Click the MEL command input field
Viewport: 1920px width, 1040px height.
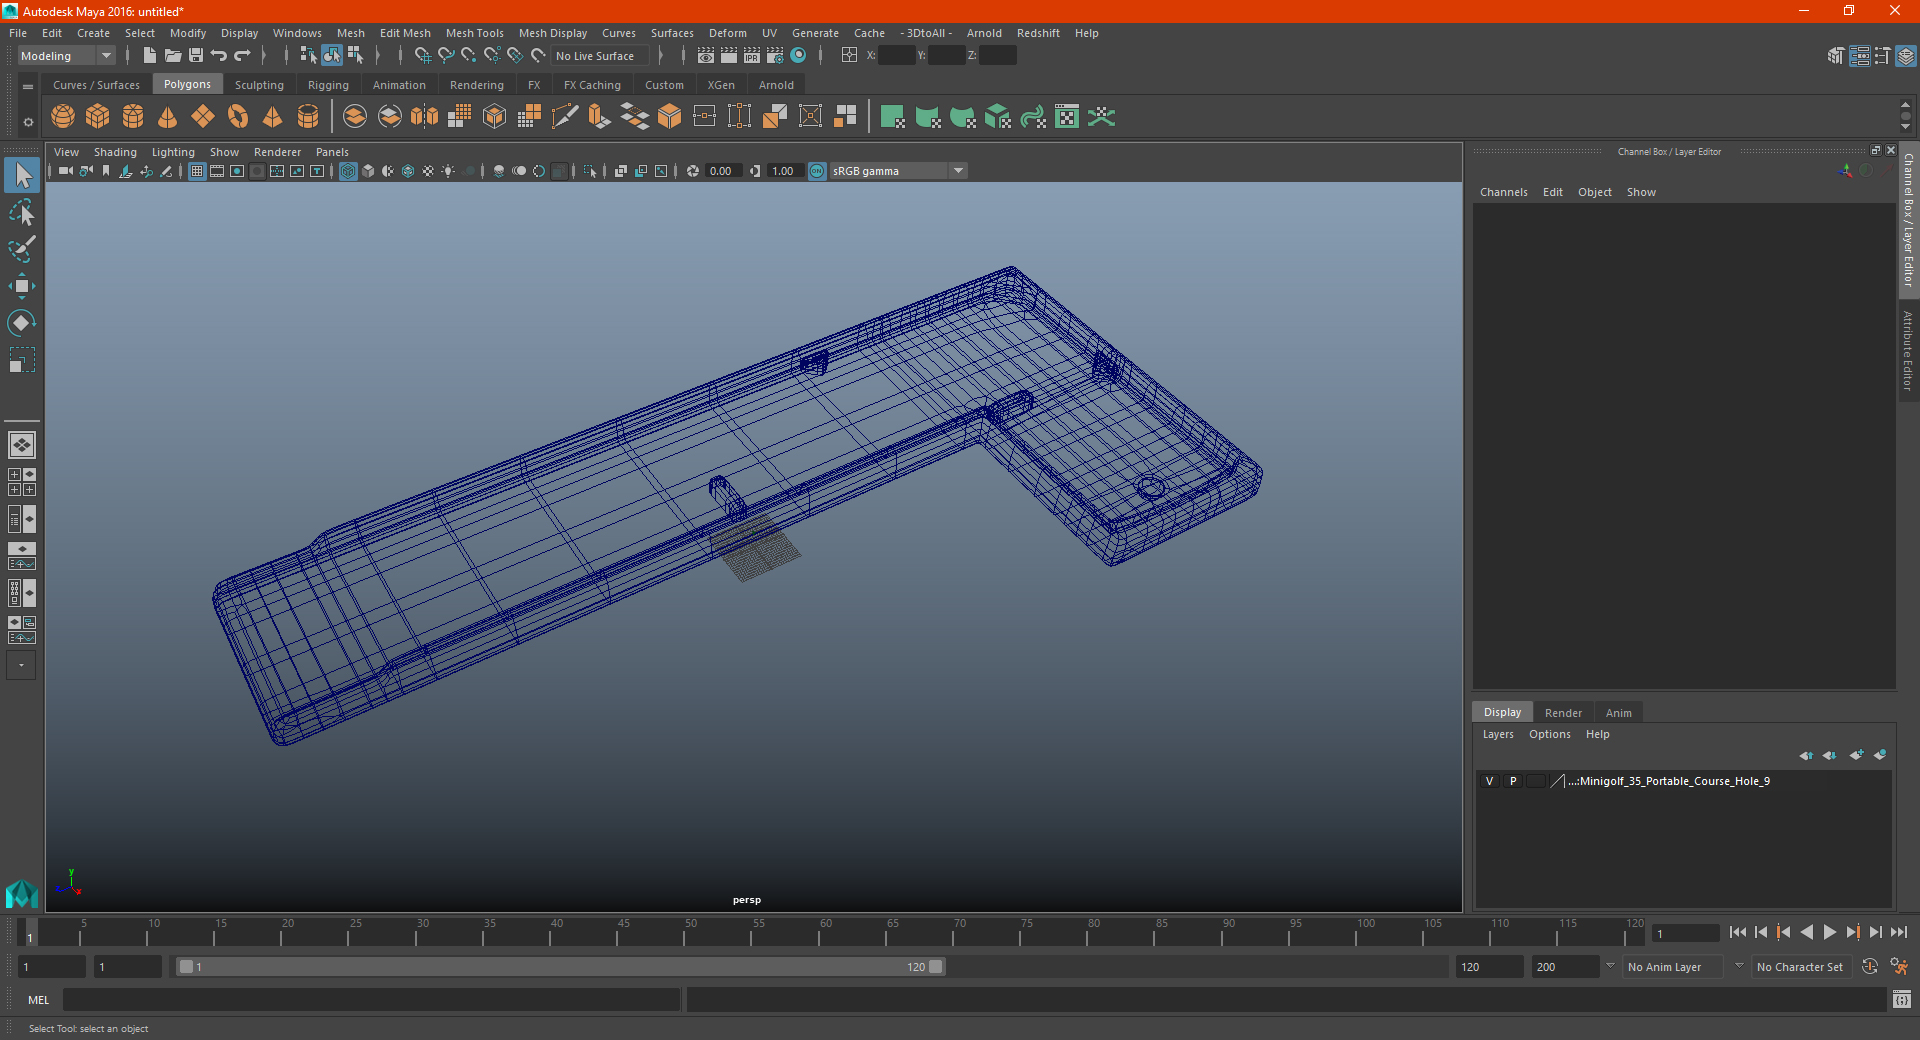(x=372, y=999)
